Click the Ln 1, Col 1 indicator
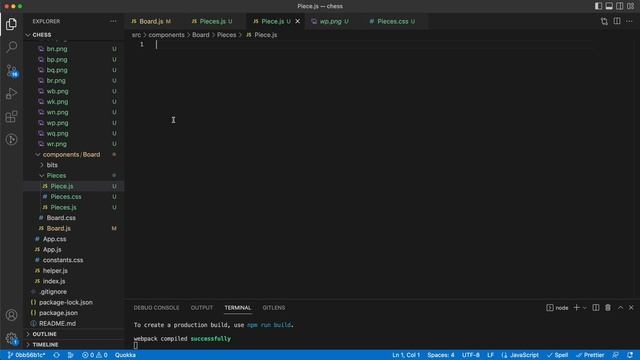 click(x=406, y=355)
